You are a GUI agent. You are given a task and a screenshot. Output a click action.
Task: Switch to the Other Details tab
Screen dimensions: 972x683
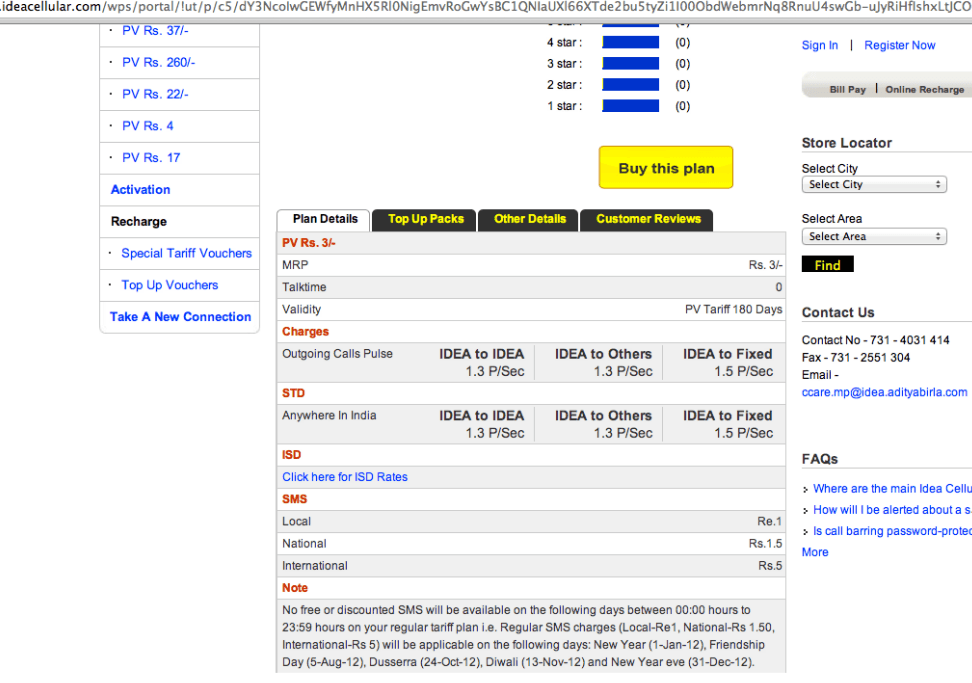[529, 219]
